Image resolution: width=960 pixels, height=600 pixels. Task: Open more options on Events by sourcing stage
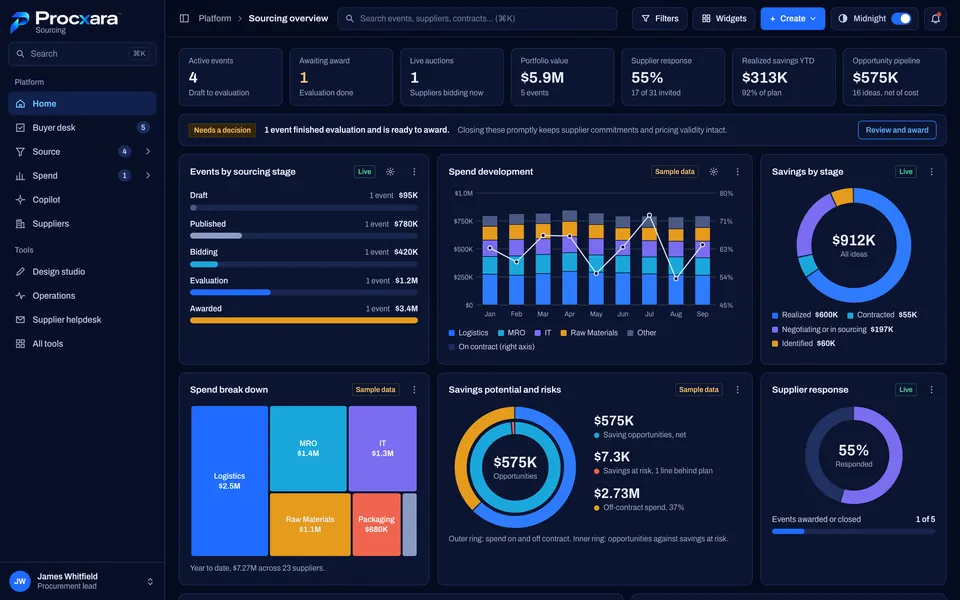[414, 171]
